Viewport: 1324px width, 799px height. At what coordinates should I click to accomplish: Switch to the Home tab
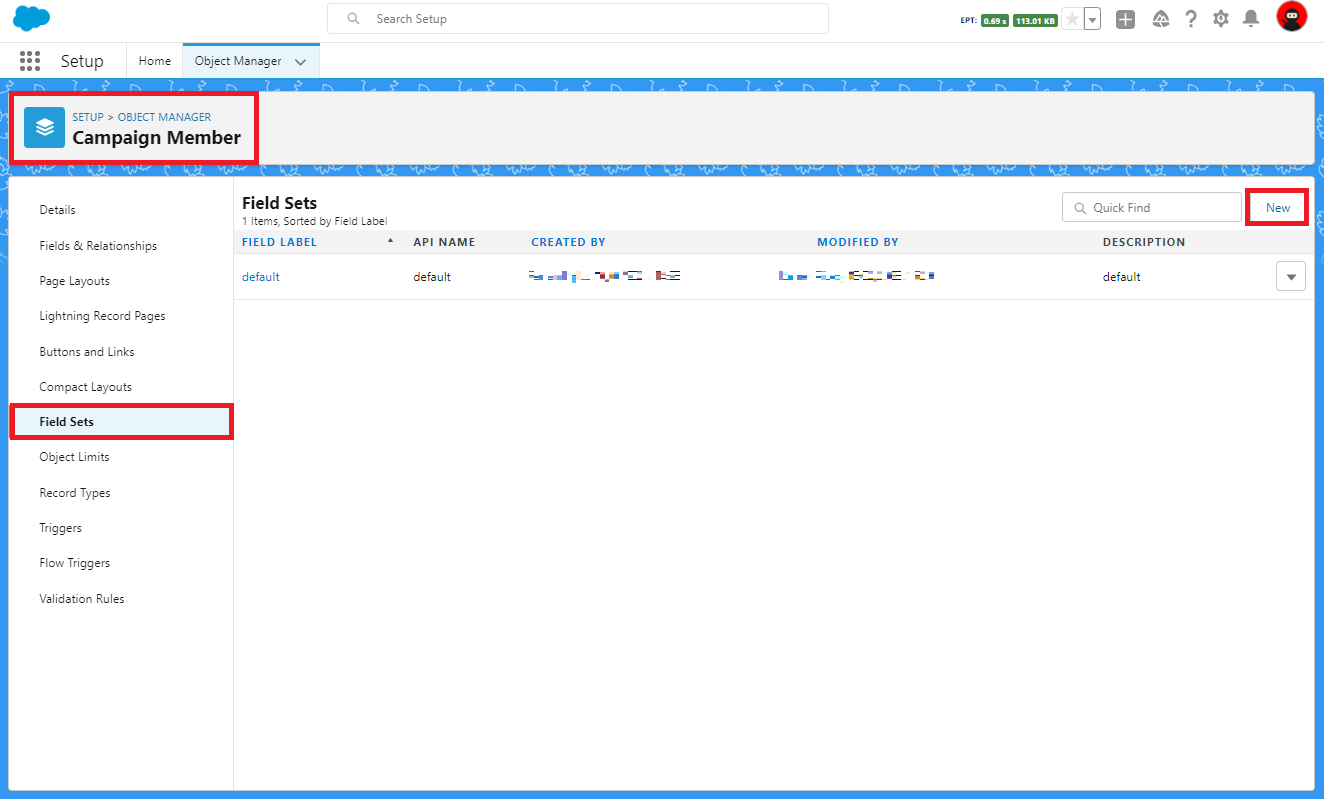click(x=154, y=60)
